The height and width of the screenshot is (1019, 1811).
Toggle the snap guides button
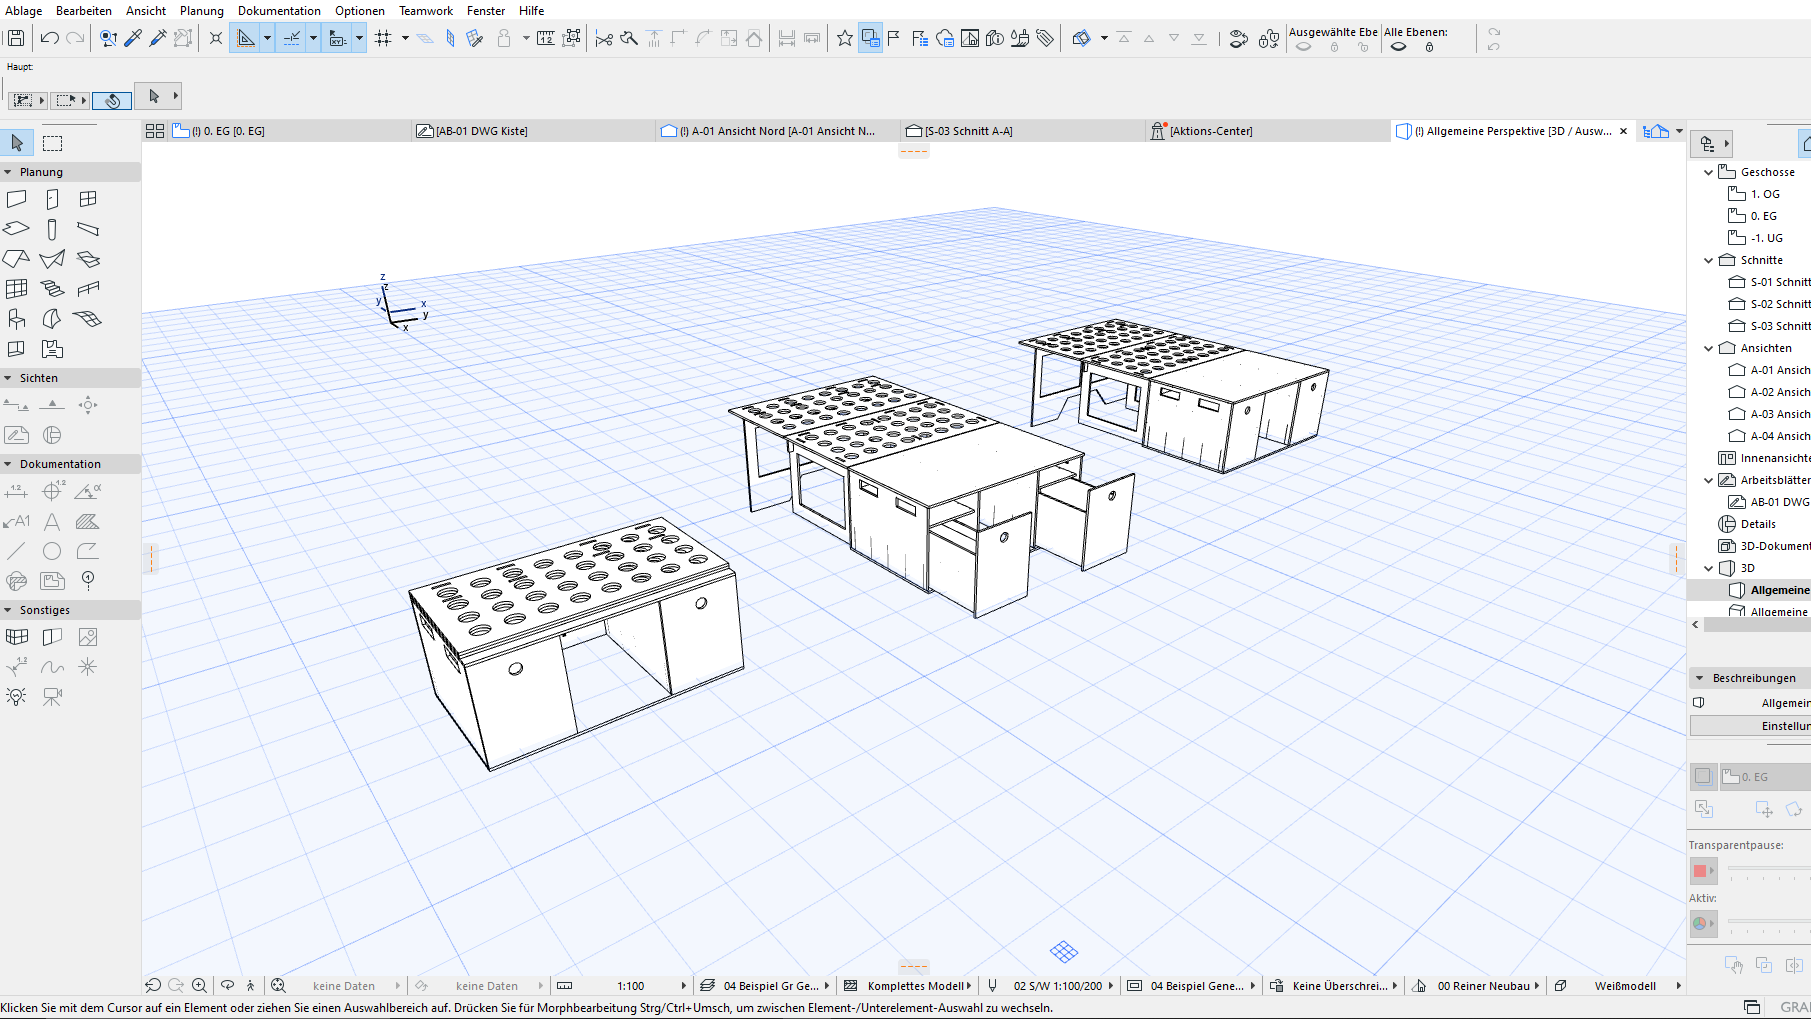click(x=292, y=38)
